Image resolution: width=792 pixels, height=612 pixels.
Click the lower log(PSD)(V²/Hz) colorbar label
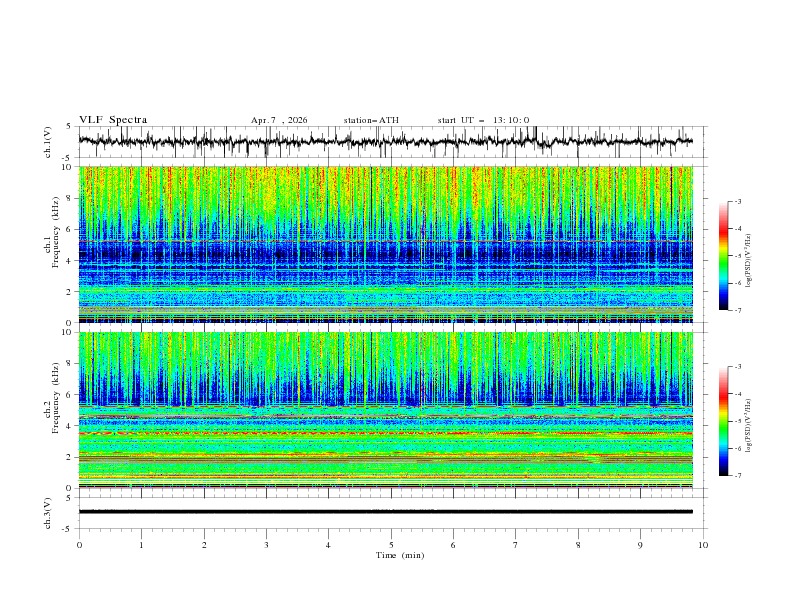click(x=749, y=425)
